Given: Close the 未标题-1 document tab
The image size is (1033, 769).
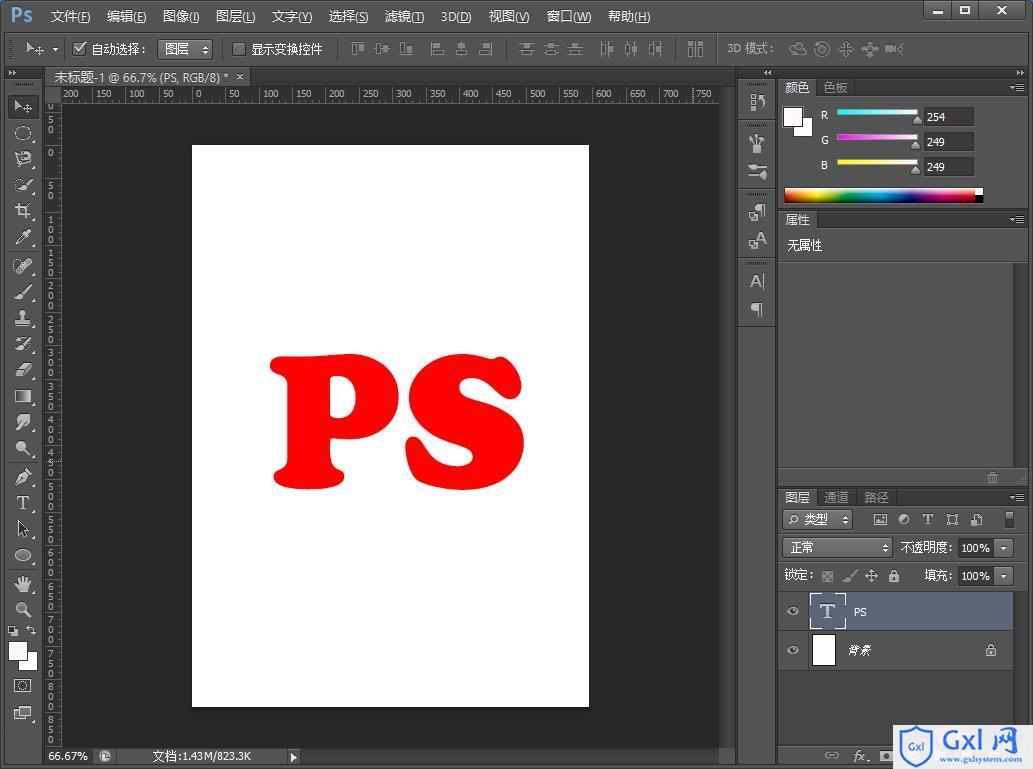Looking at the screenshot, I should pyautogui.click(x=240, y=76).
